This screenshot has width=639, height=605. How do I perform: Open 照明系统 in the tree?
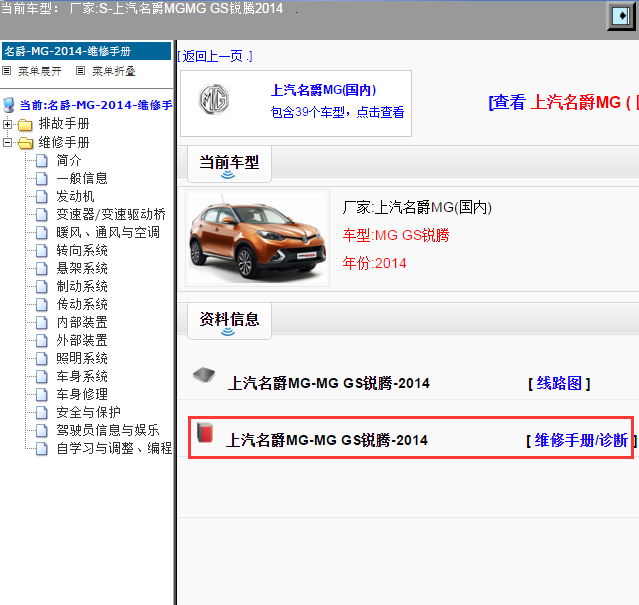click(82, 359)
